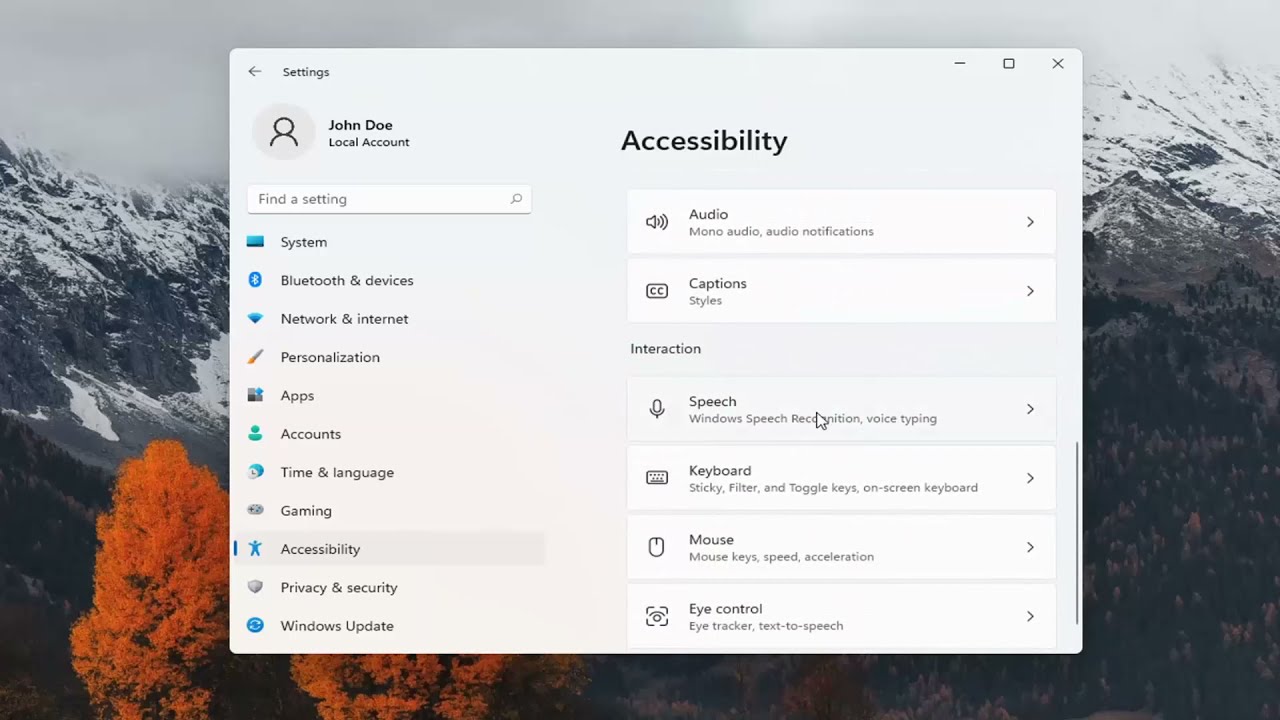1280x720 pixels.
Task: Select Accounts in the sidebar
Action: tap(389, 434)
